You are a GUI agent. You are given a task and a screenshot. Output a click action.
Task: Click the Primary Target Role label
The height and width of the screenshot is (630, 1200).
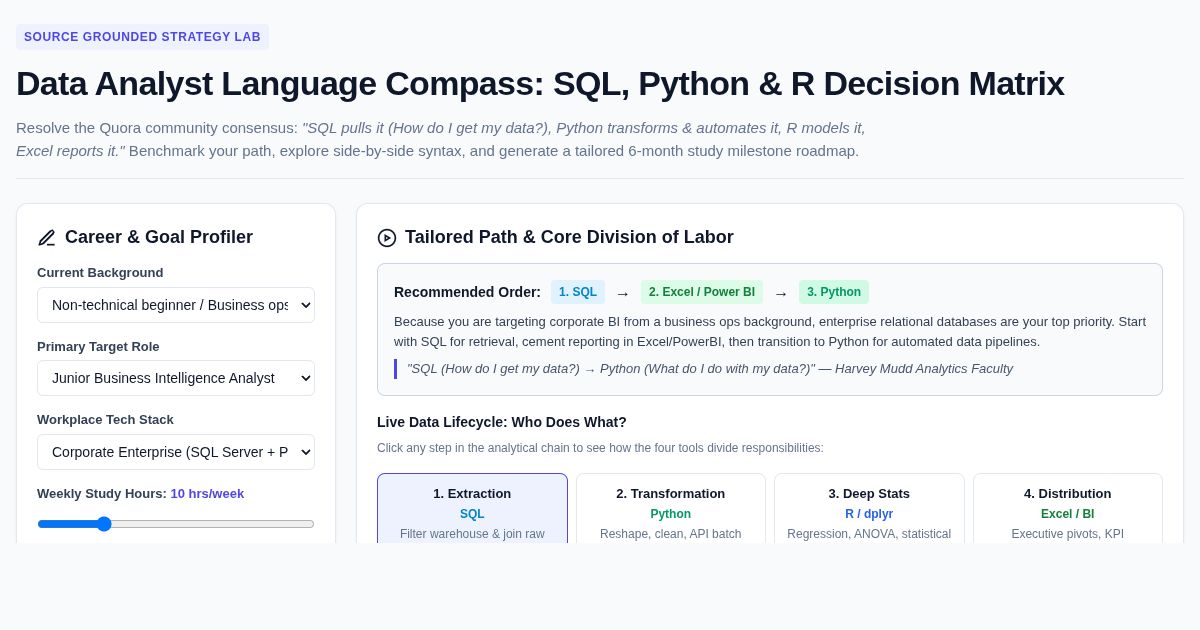[x=98, y=346]
